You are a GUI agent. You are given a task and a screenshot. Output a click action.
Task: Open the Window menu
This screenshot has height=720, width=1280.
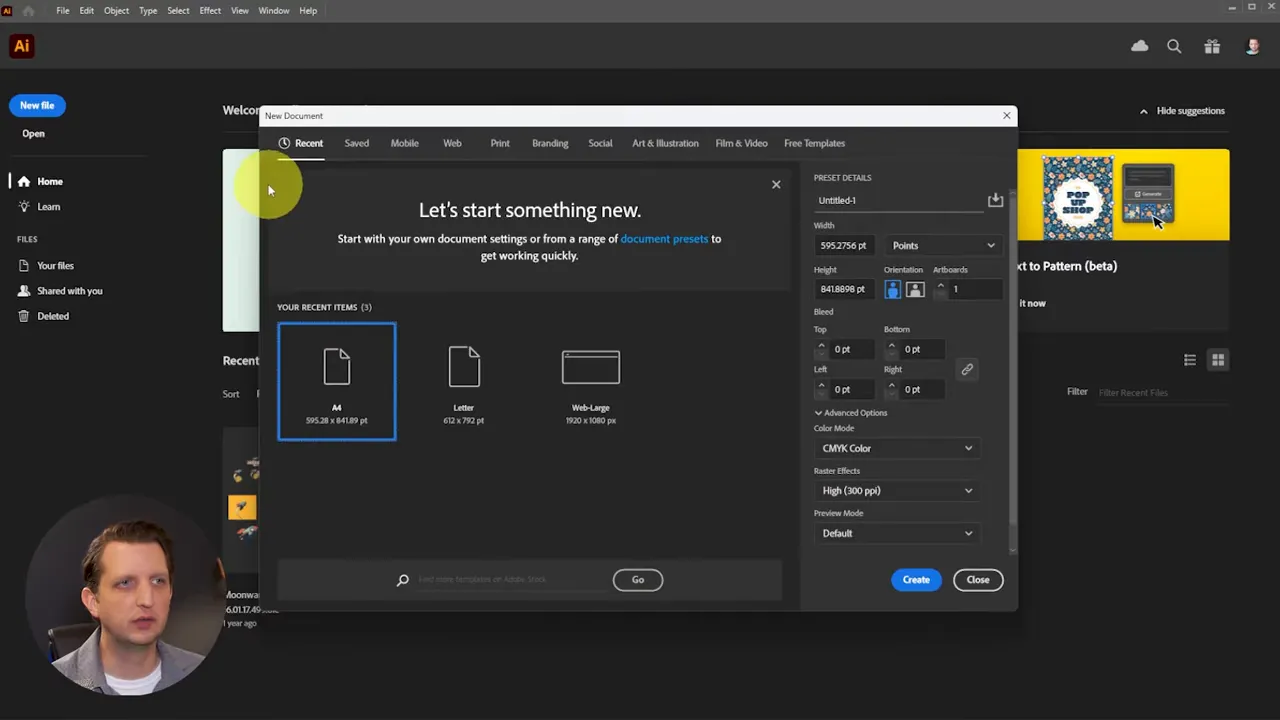pos(273,10)
